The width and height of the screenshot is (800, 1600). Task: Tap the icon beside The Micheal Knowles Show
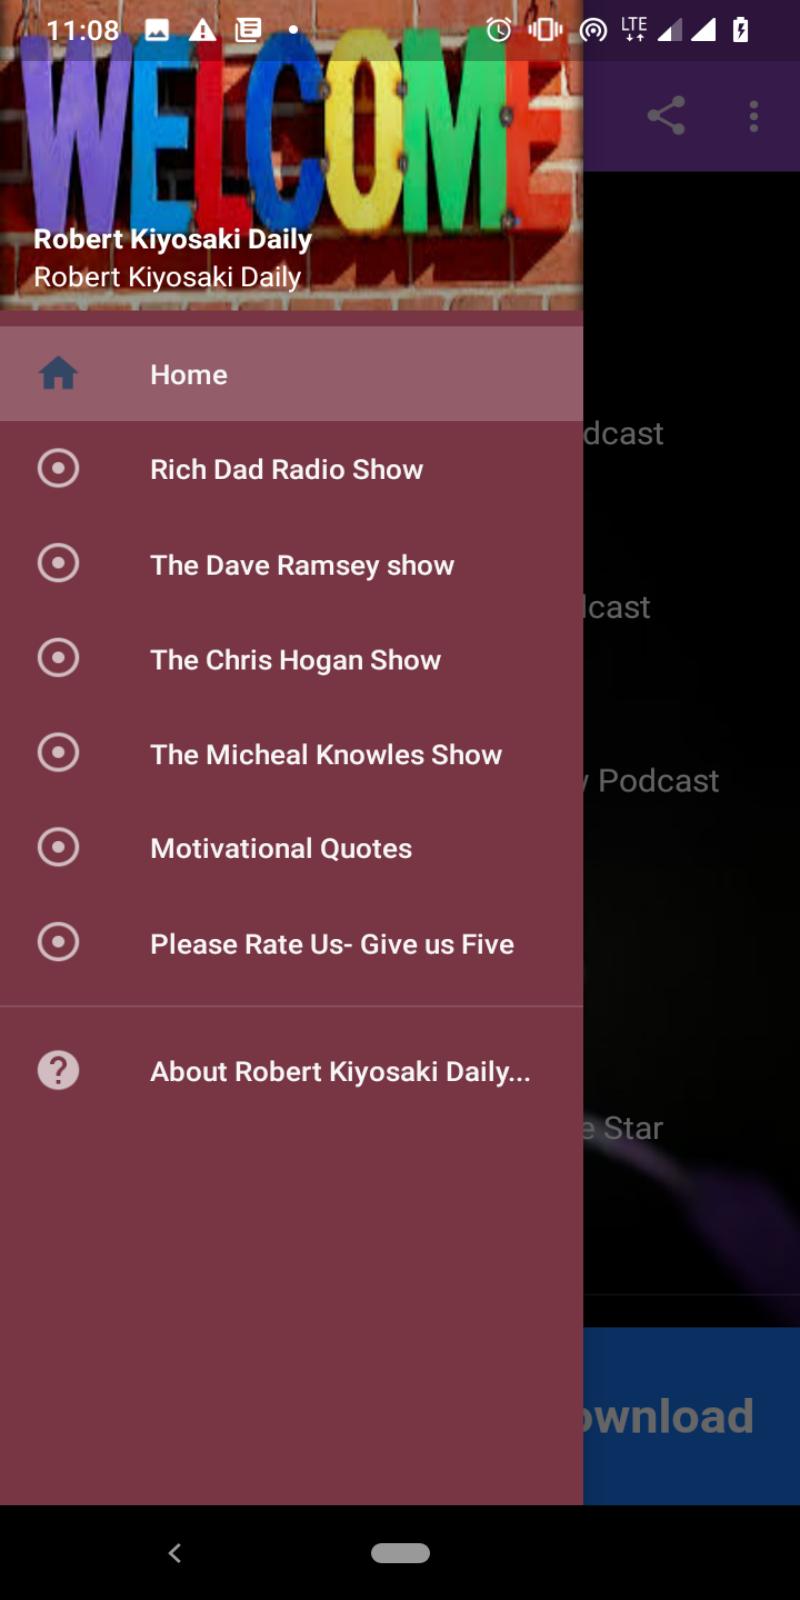(58, 752)
